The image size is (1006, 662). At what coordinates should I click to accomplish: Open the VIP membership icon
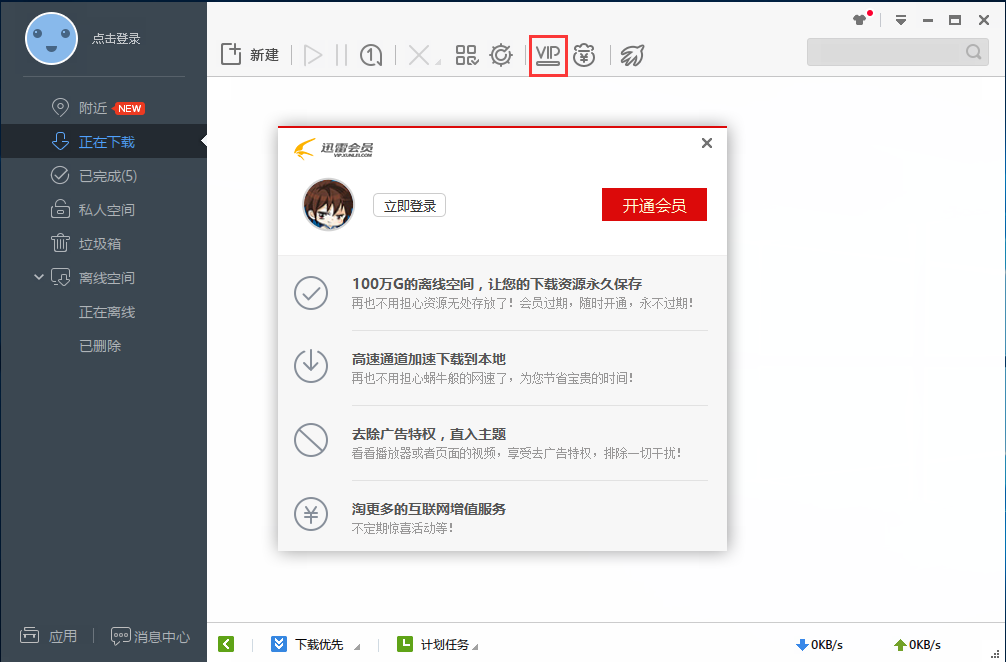[x=548, y=56]
